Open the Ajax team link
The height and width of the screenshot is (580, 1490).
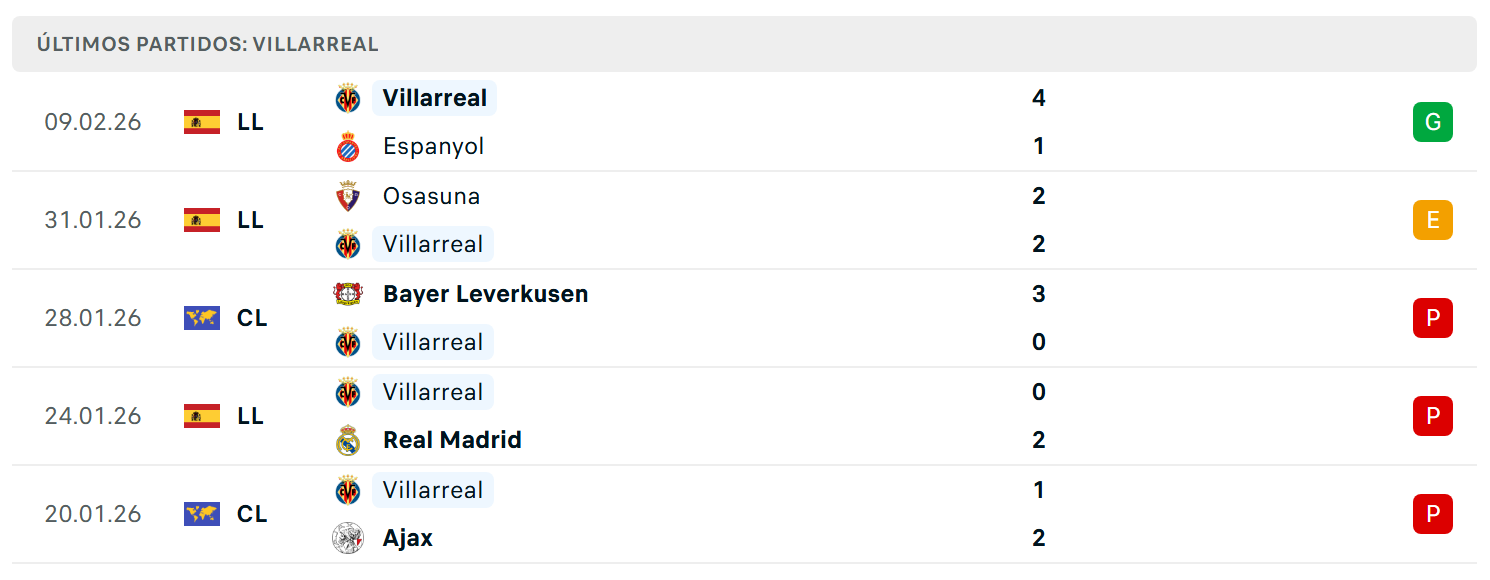click(408, 538)
